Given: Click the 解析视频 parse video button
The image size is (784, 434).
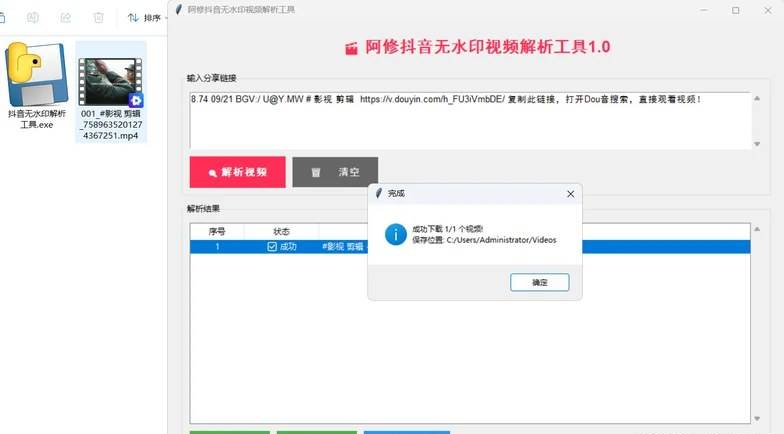Looking at the screenshot, I should (x=238, y=172).
